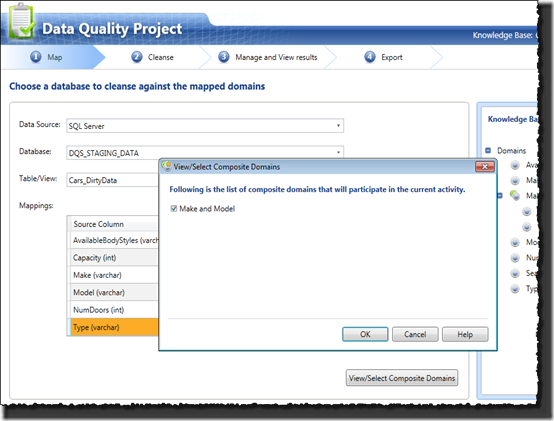This screenshot has height=421, width=554.
Task: Collapse the Domains tree node
Action: [x=488, y=150]
